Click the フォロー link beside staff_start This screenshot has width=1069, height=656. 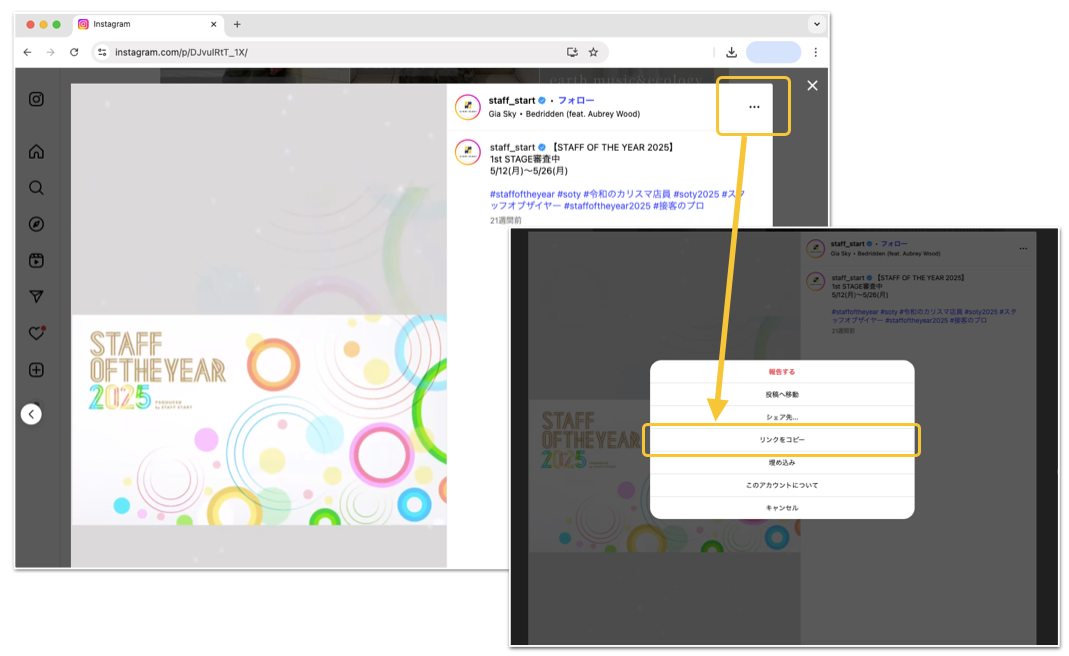tap(576, 100)
